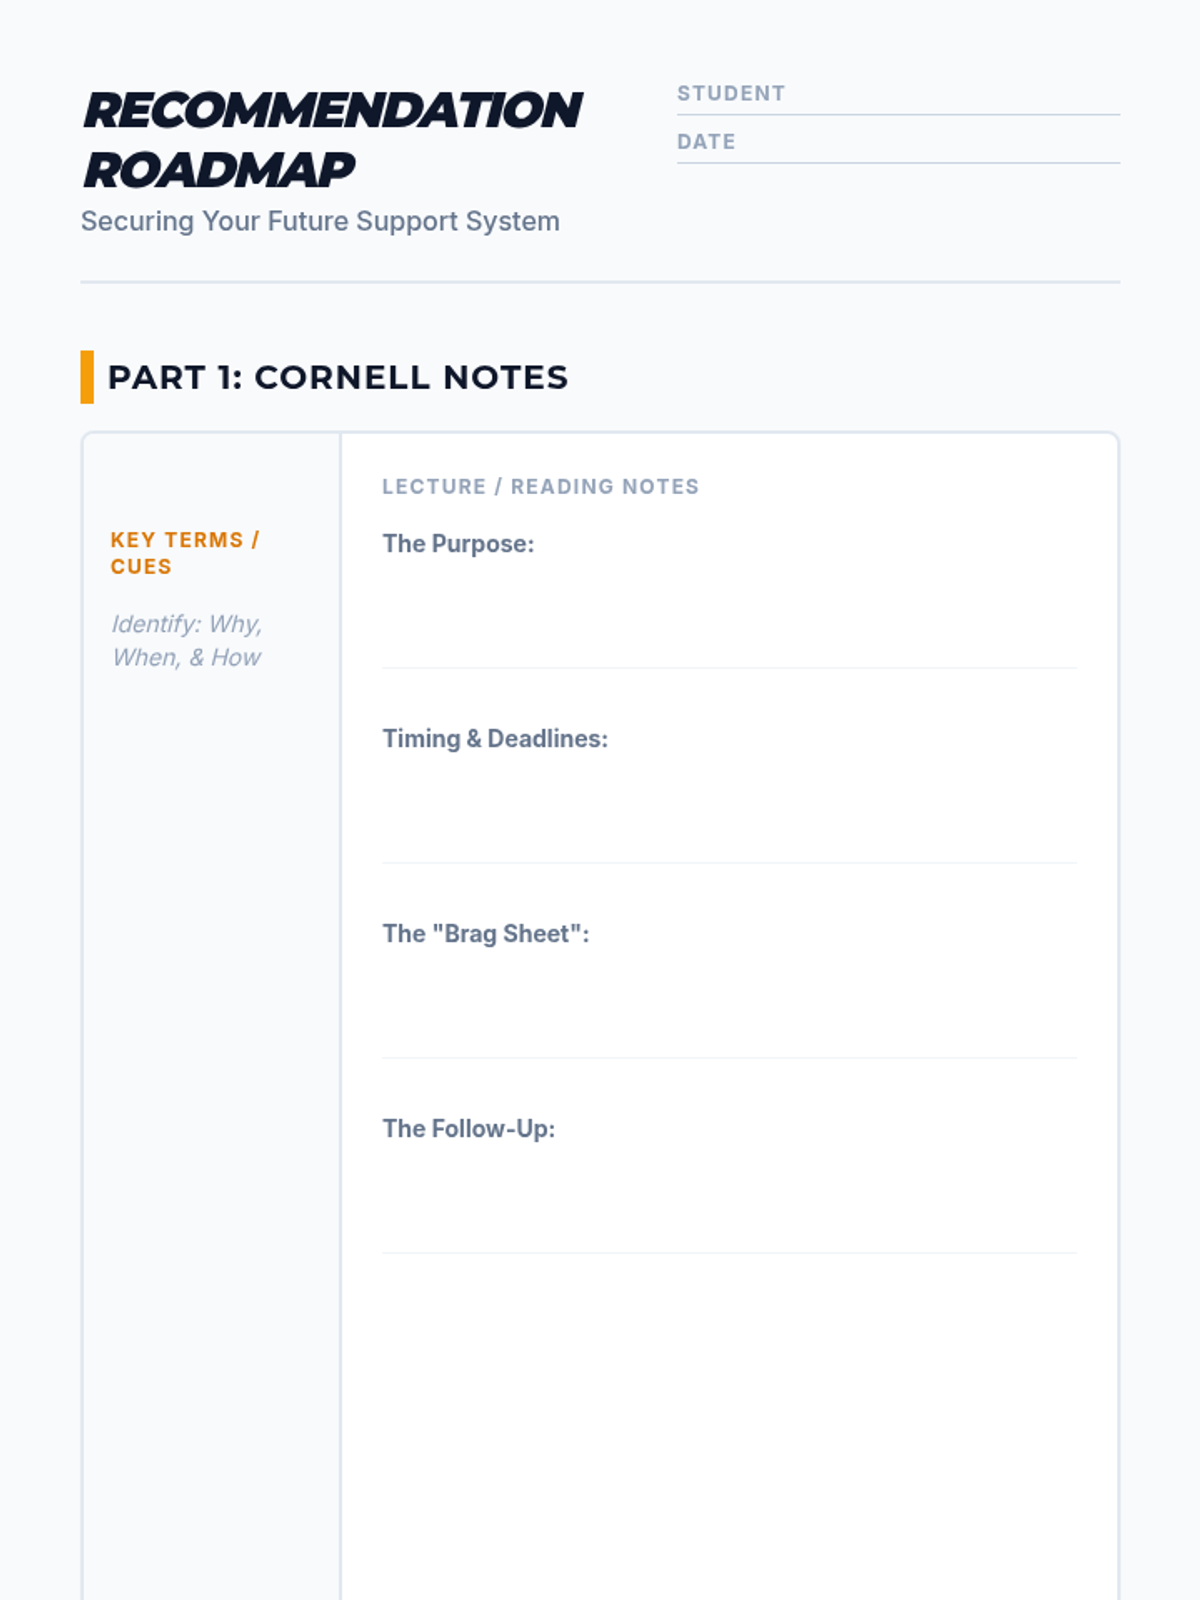Viewport: 1200px width, 1600px height.
Task: Click "The Purpose:" prompt label
Action: (x=458, y=544)
